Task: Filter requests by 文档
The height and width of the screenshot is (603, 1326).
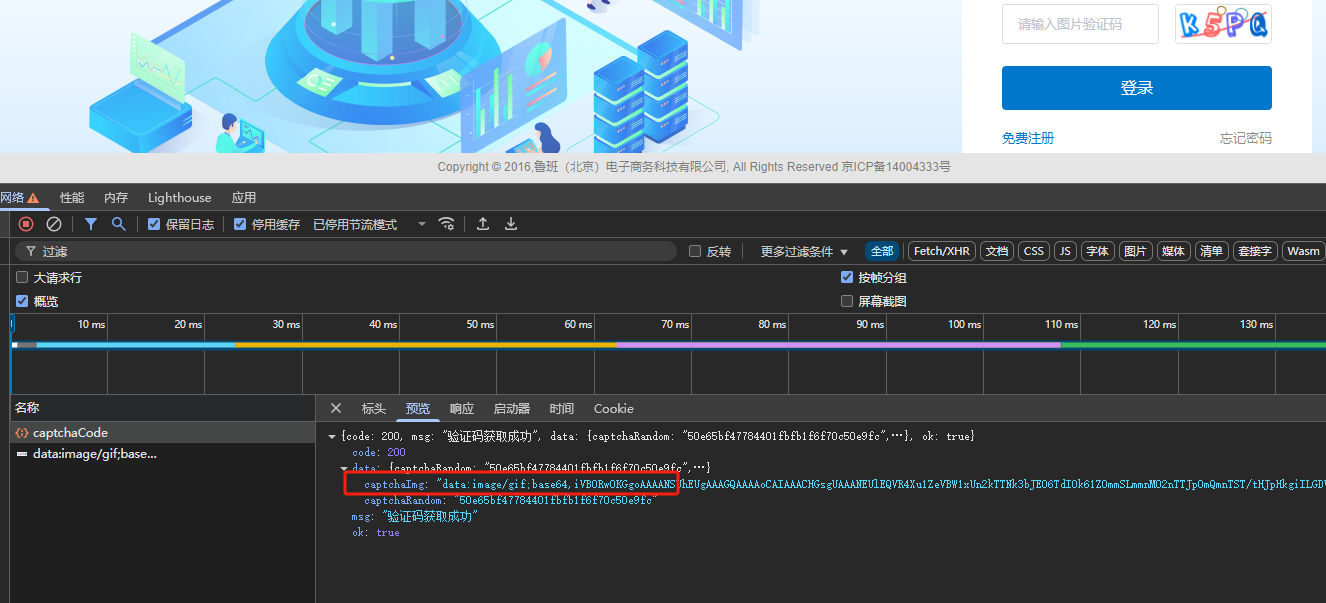Action: pos(997,251)
